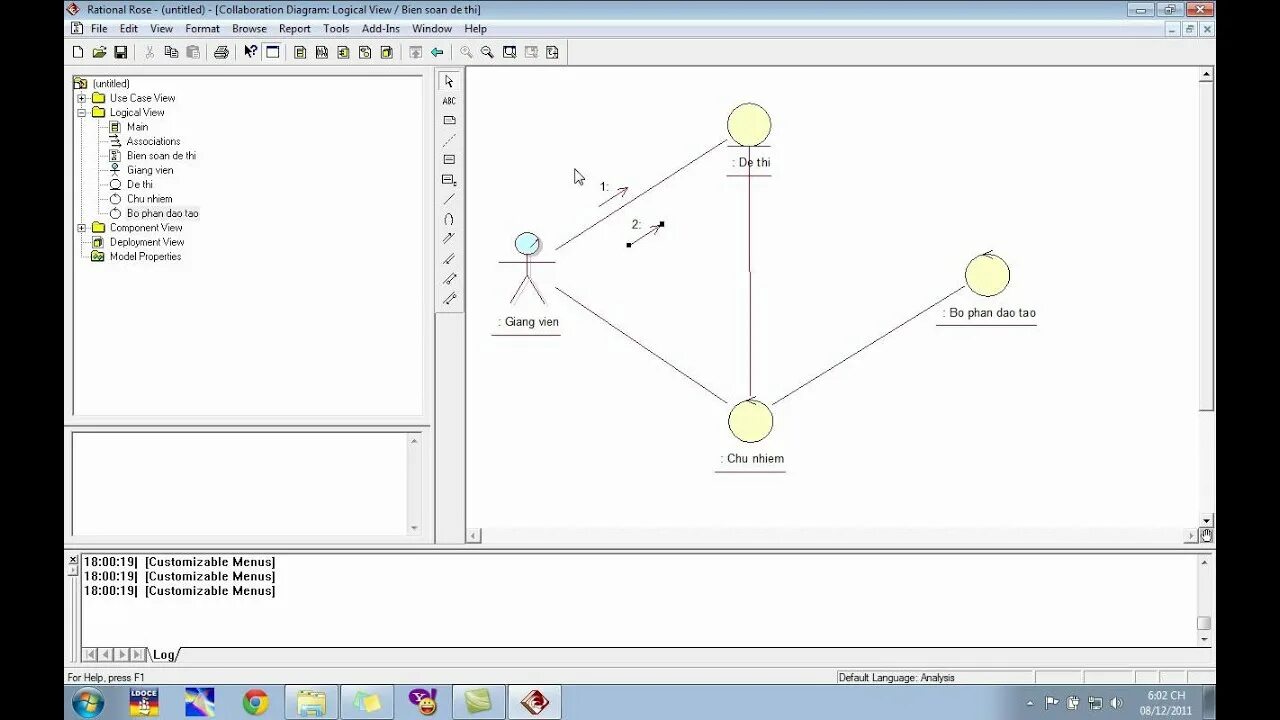This screenshot has width=1280, height=720.
Task: Select Associations in browser tree
Action: [x=153, y=142]
